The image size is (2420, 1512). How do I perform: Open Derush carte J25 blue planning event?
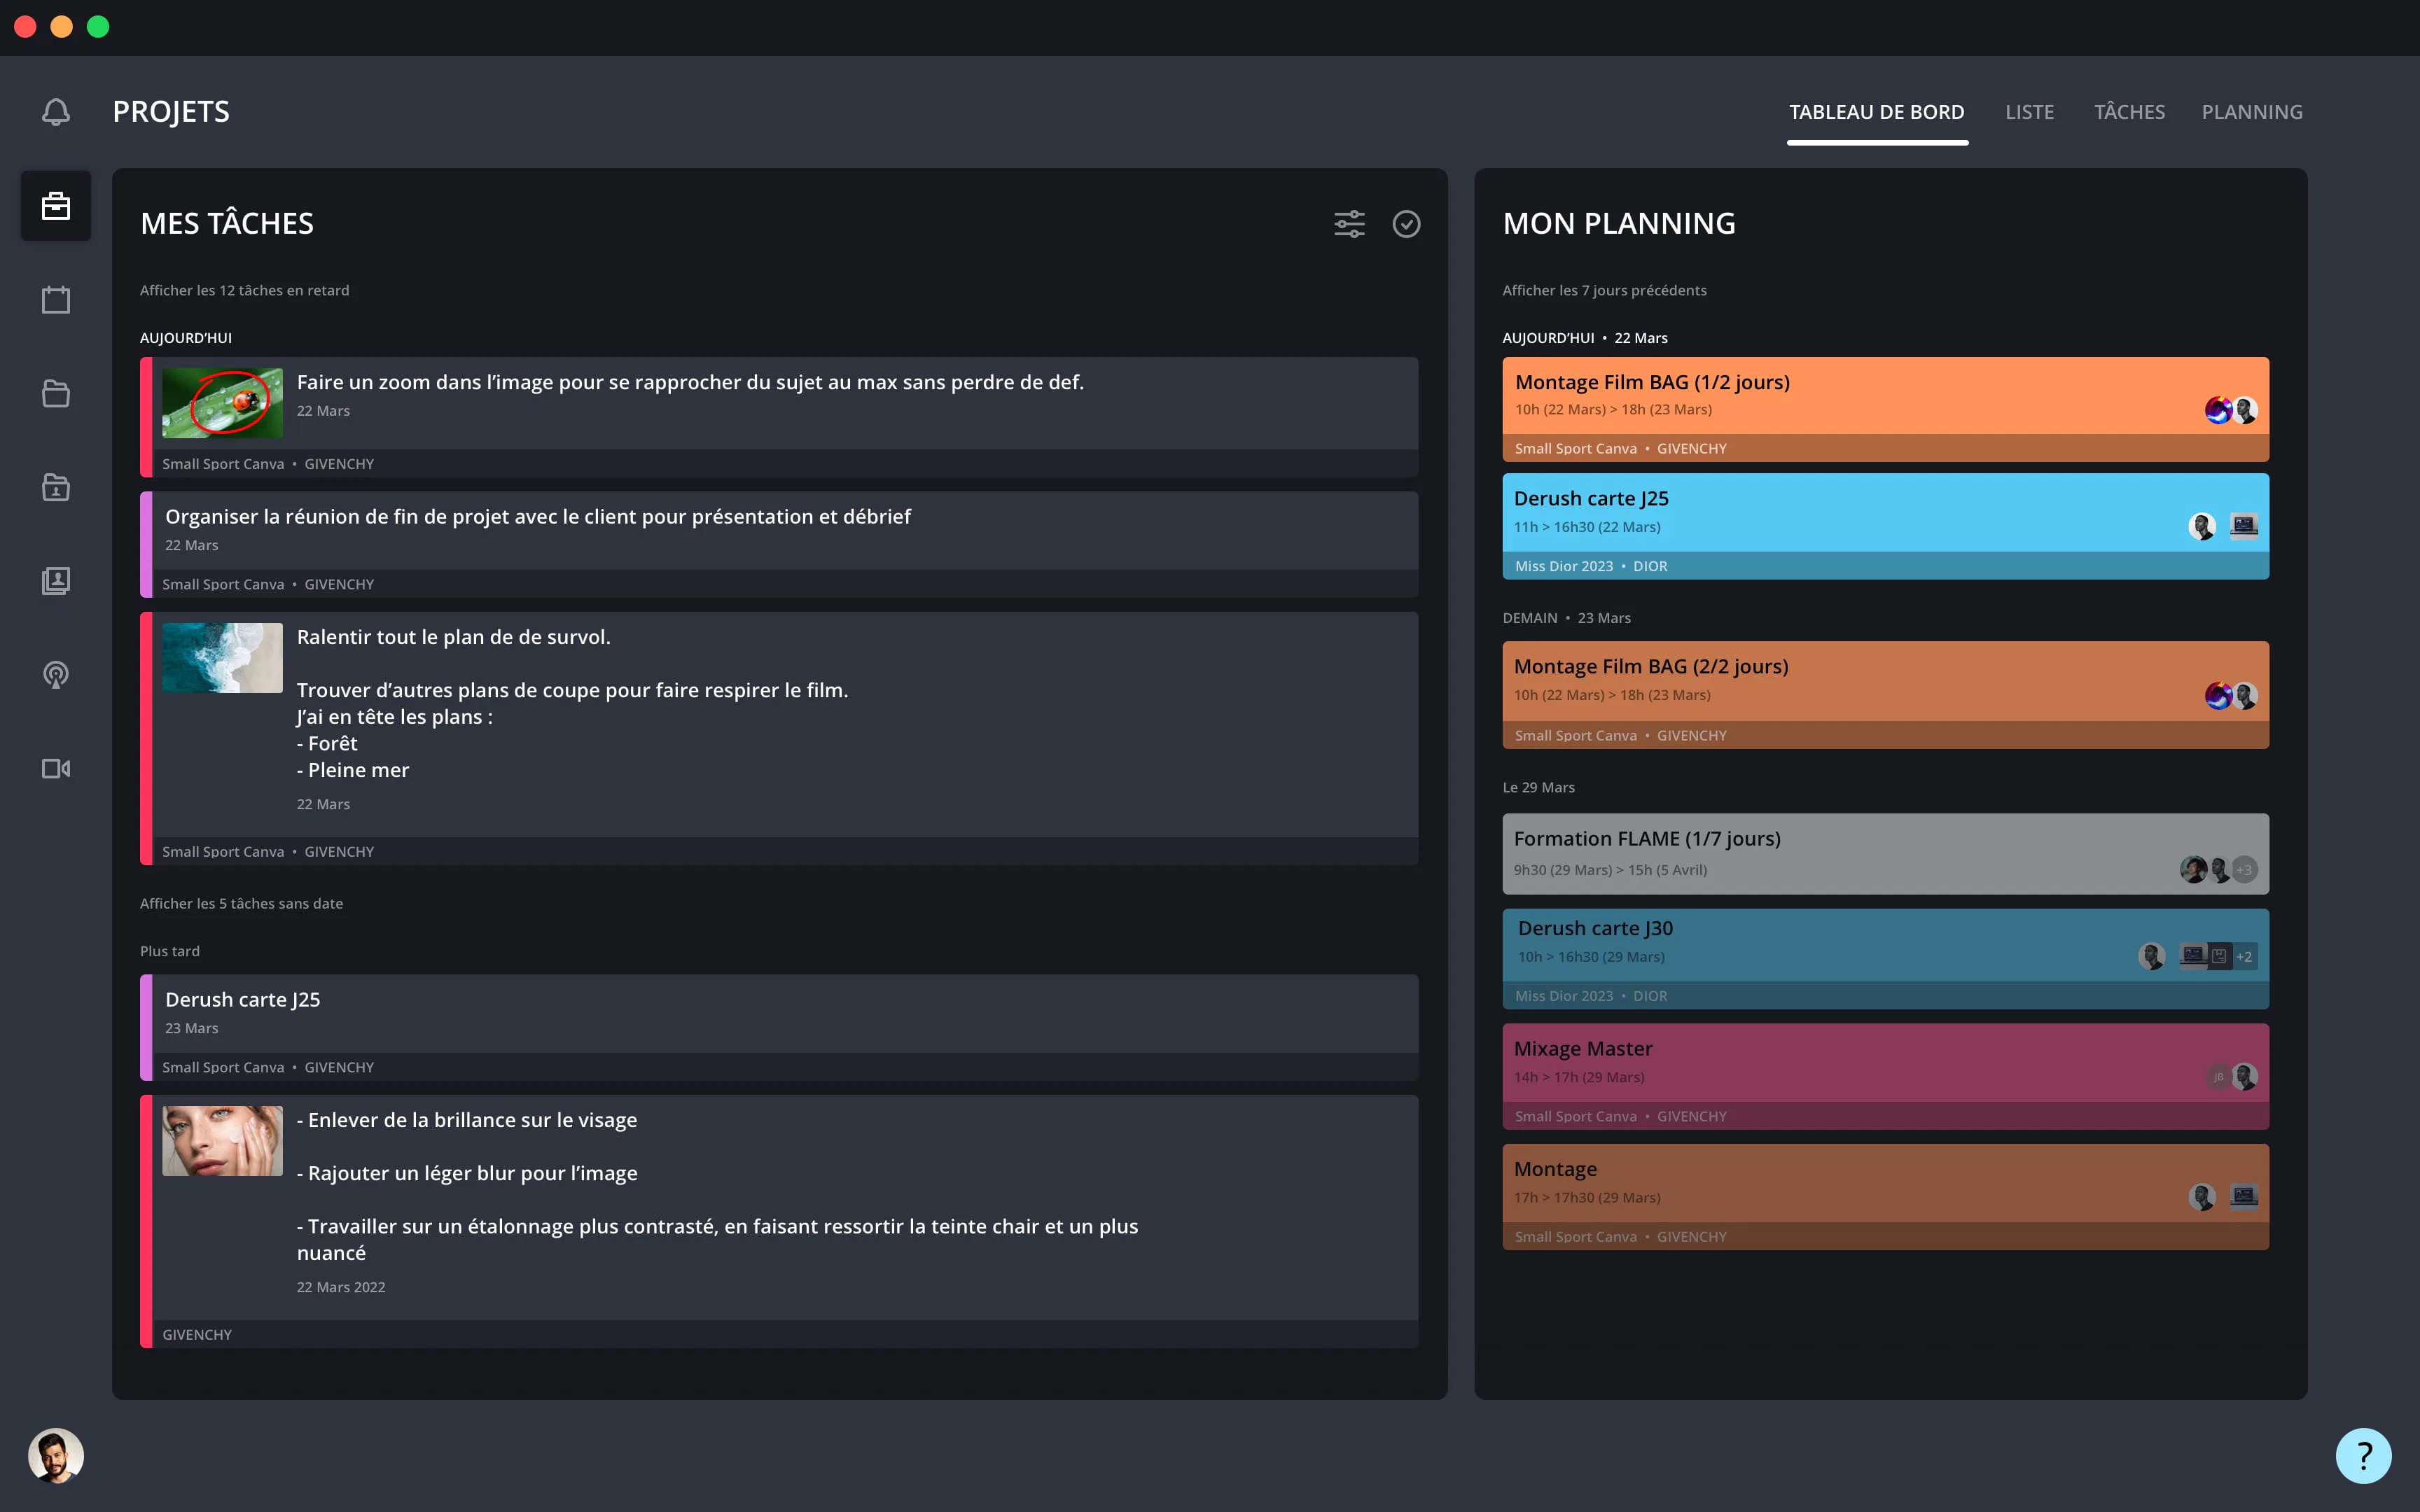pos(1885,526)
